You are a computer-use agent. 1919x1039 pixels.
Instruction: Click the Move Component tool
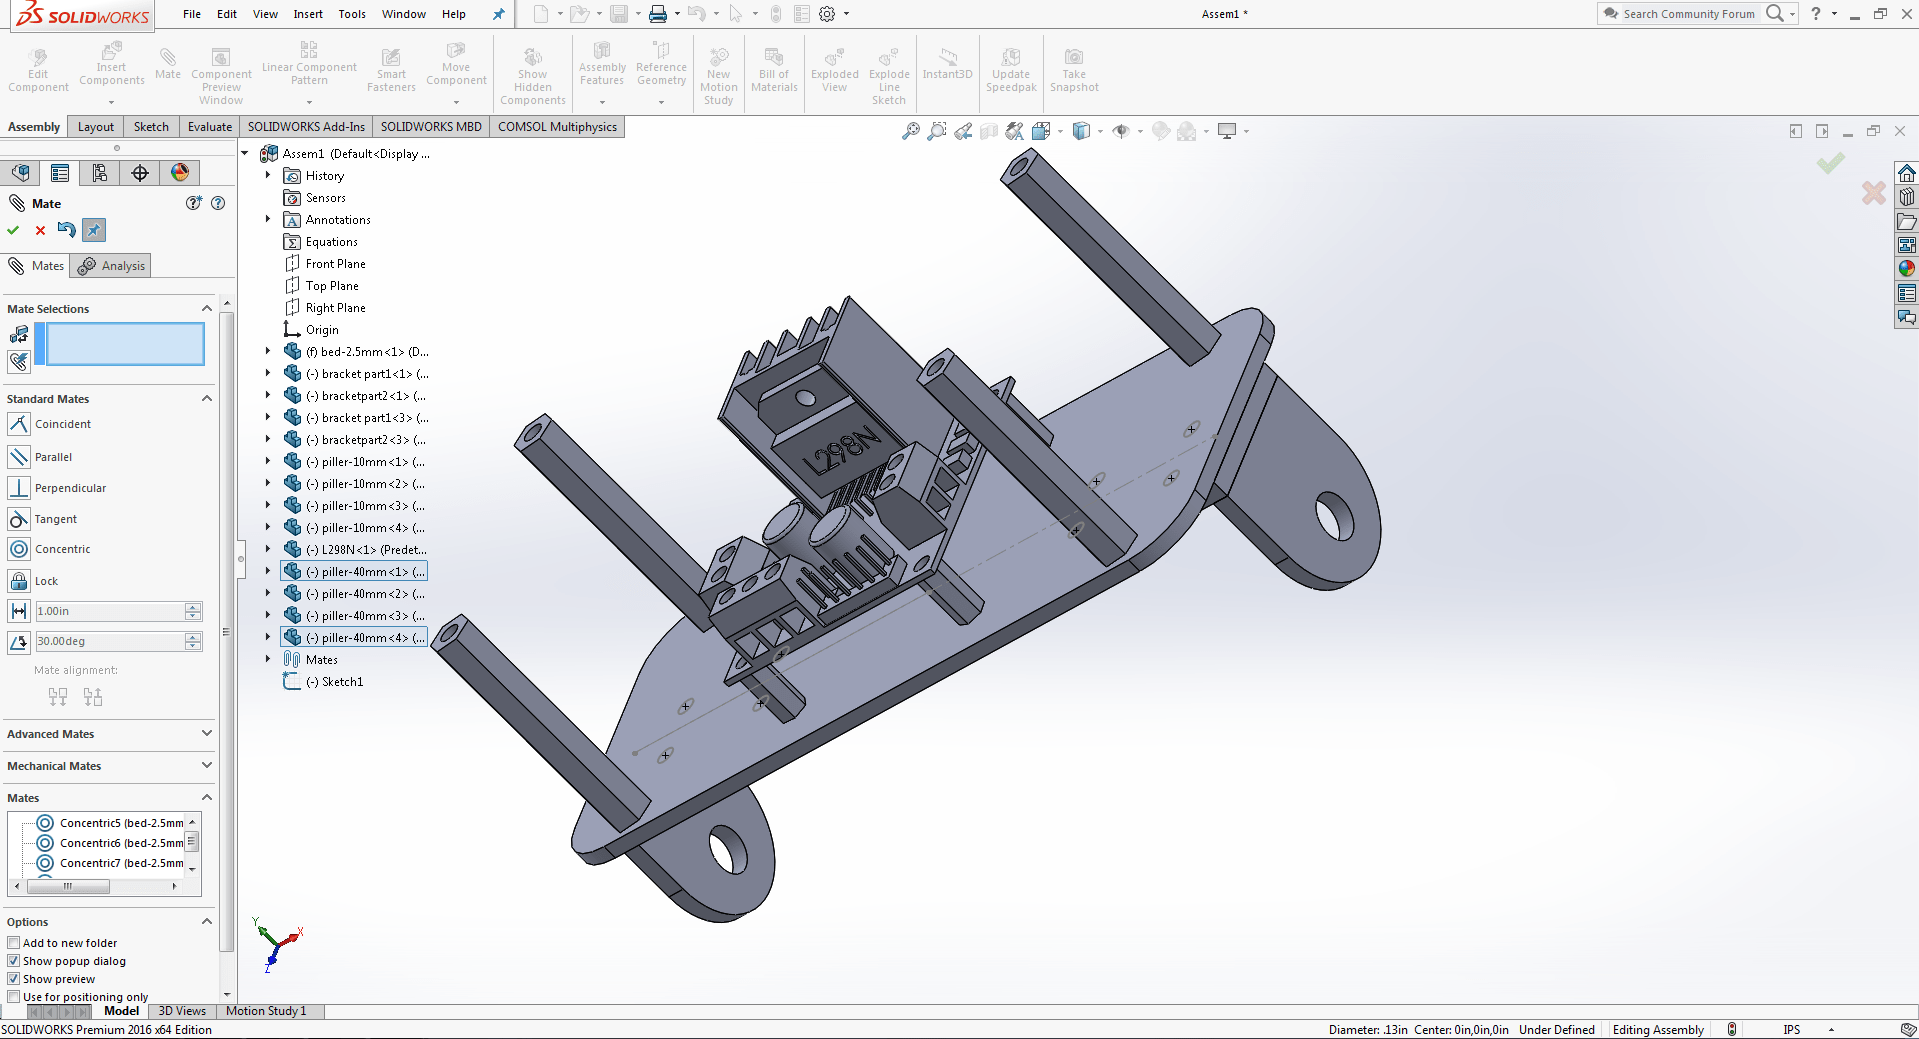pos(456,64)
